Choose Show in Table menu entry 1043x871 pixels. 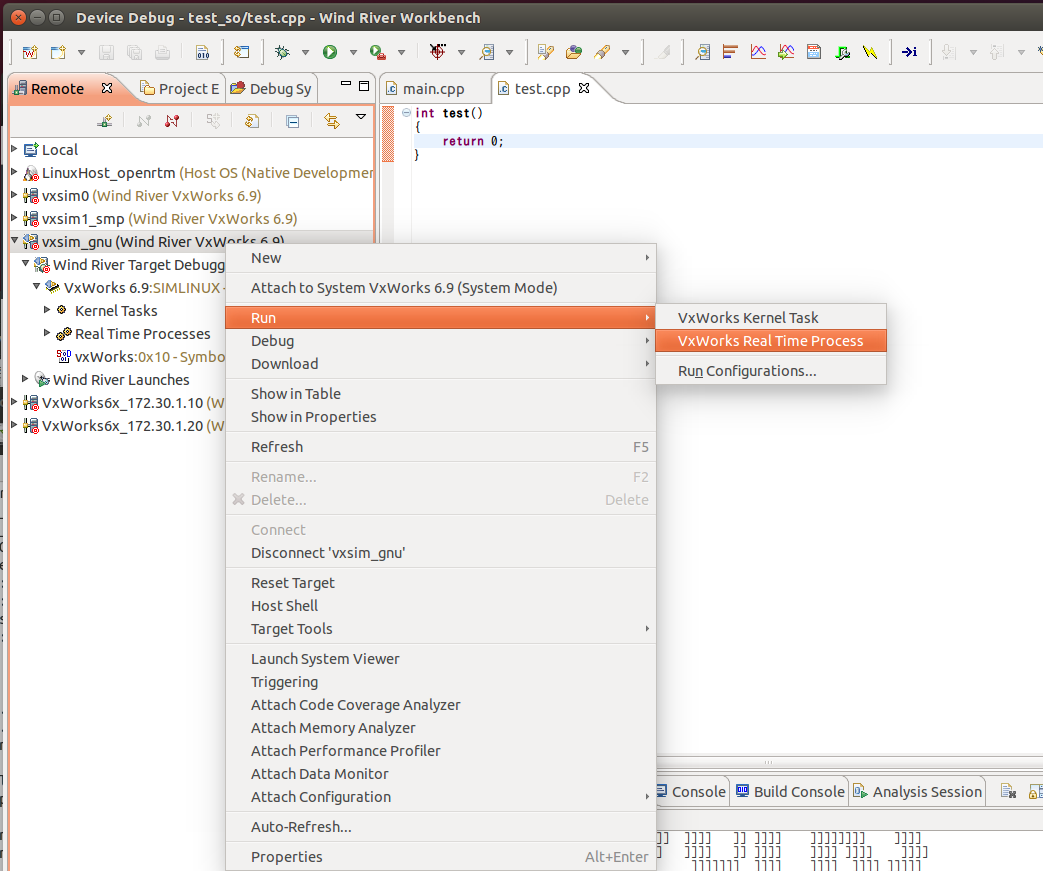(x=441, y=394)
